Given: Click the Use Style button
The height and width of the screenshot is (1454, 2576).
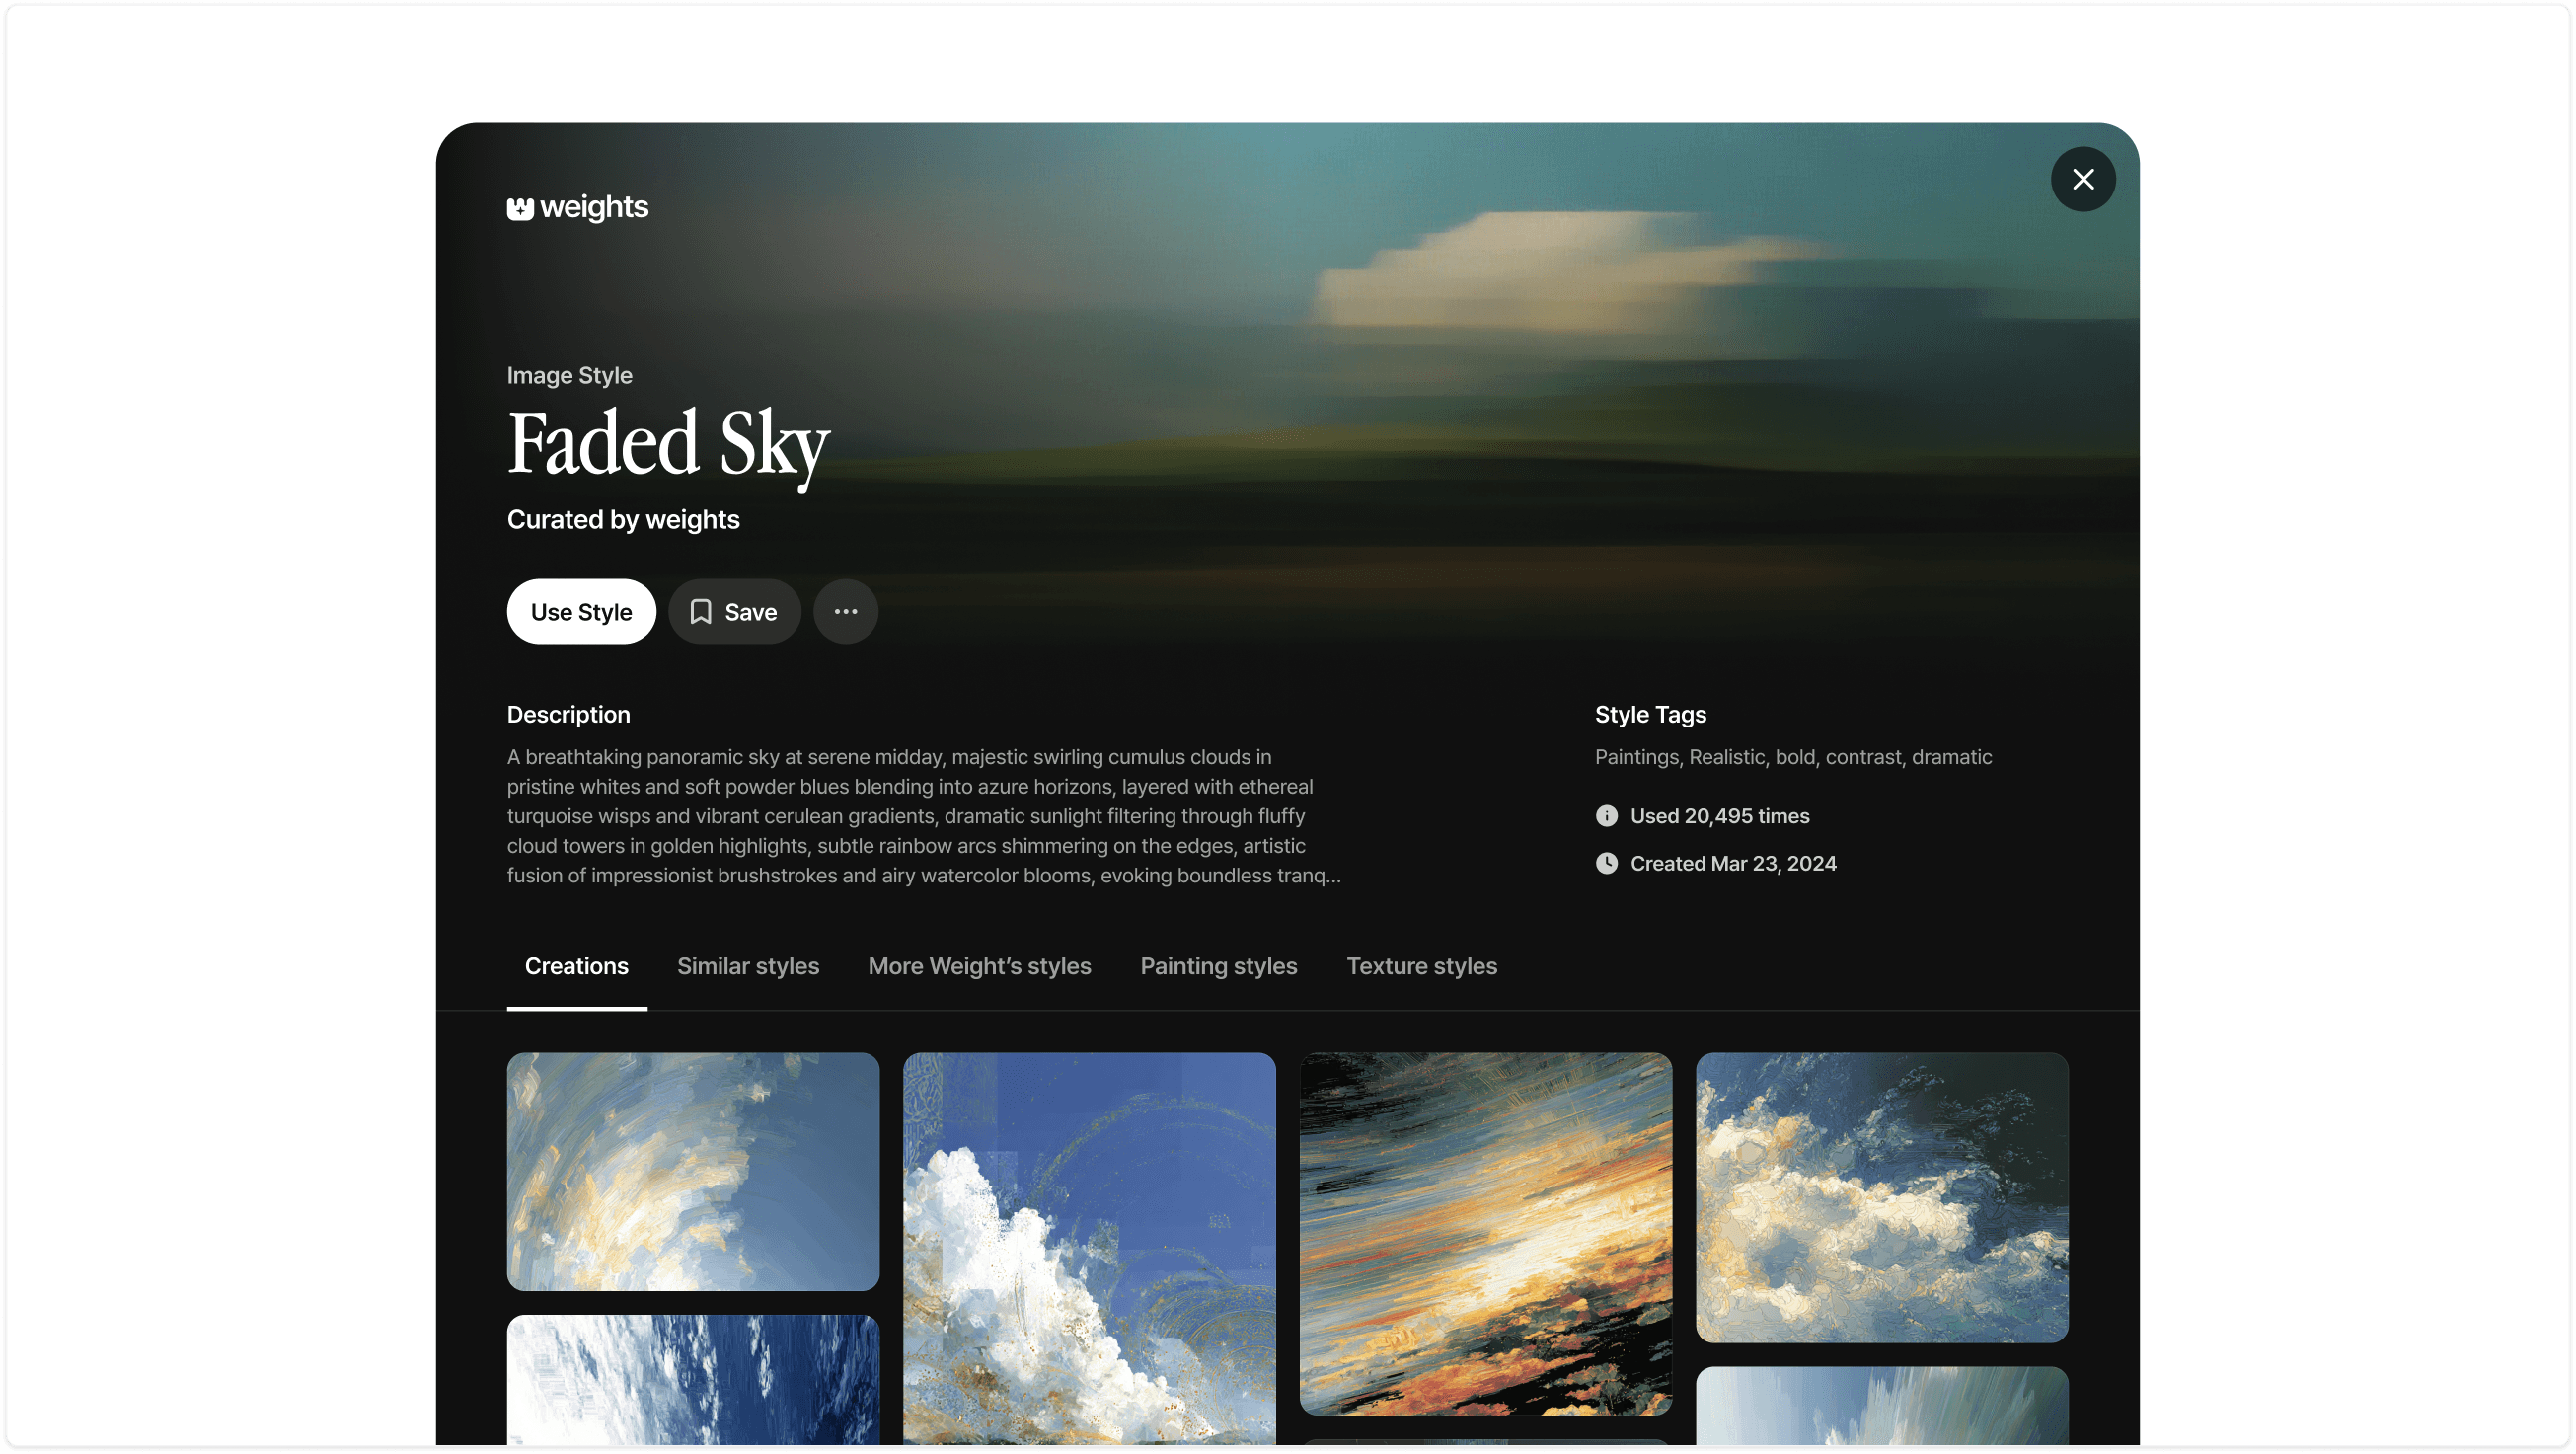Looking at the screenshot, I should pos(581,612).
